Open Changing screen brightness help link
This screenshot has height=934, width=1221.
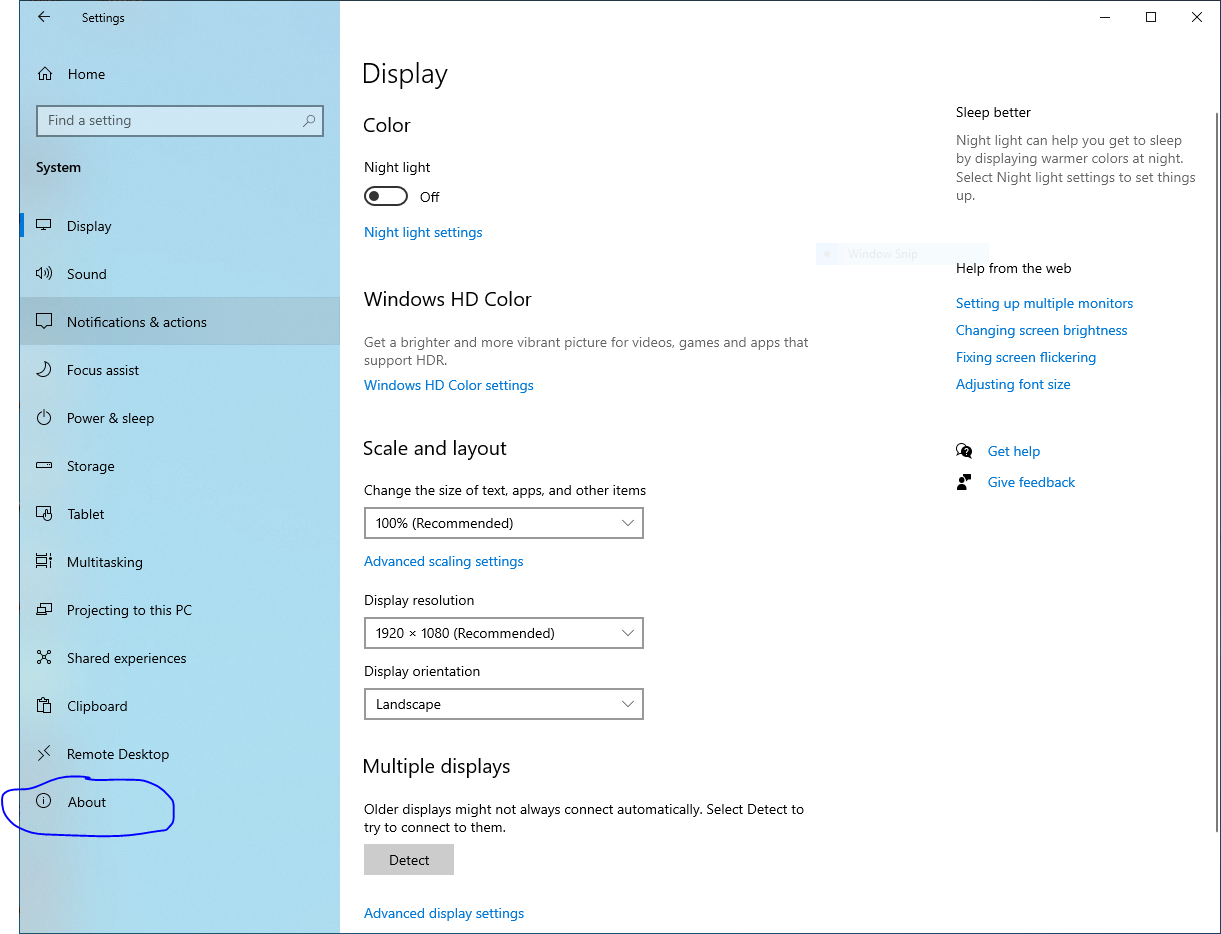click(1042, 330)
